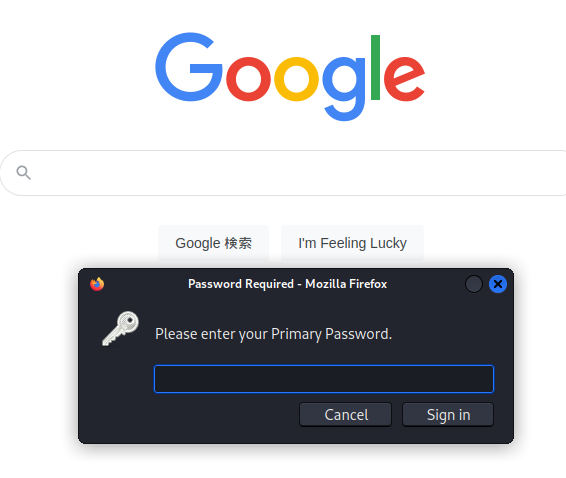
Task: Click the I'm Feeling Lucky button
Action: coord(352,243)
